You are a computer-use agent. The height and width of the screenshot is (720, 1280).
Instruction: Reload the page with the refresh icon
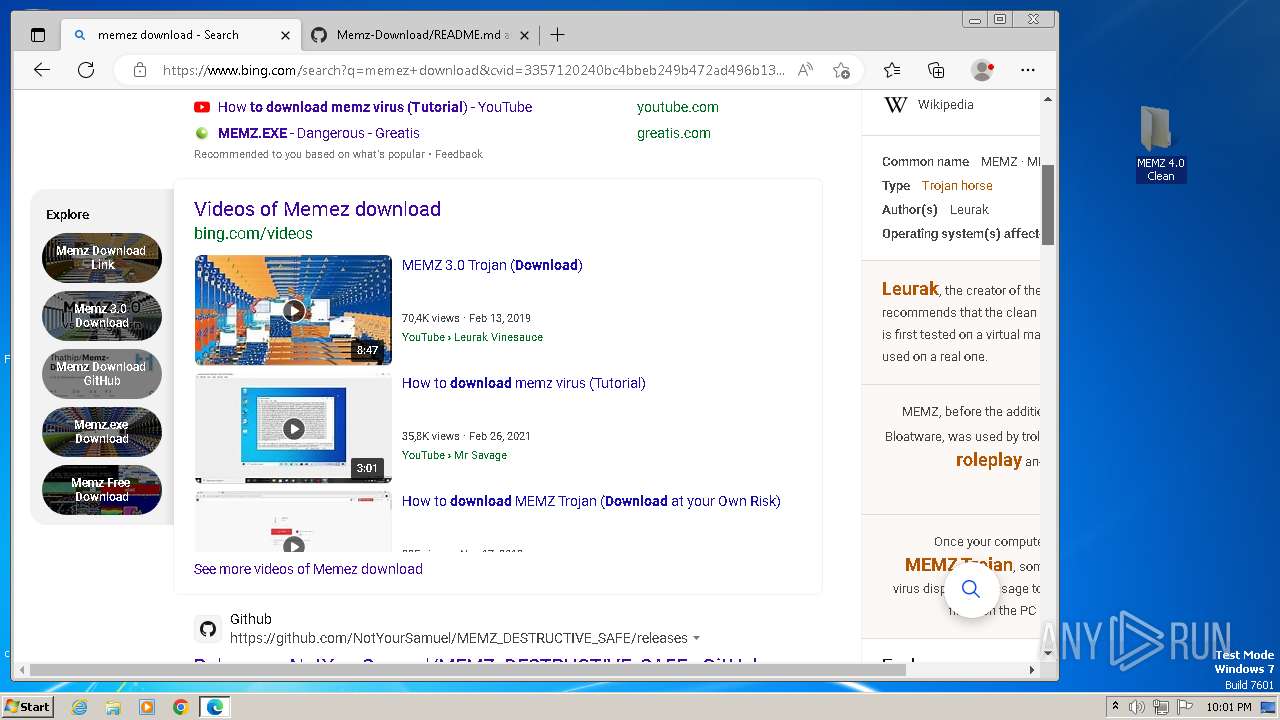click(86, 70)
